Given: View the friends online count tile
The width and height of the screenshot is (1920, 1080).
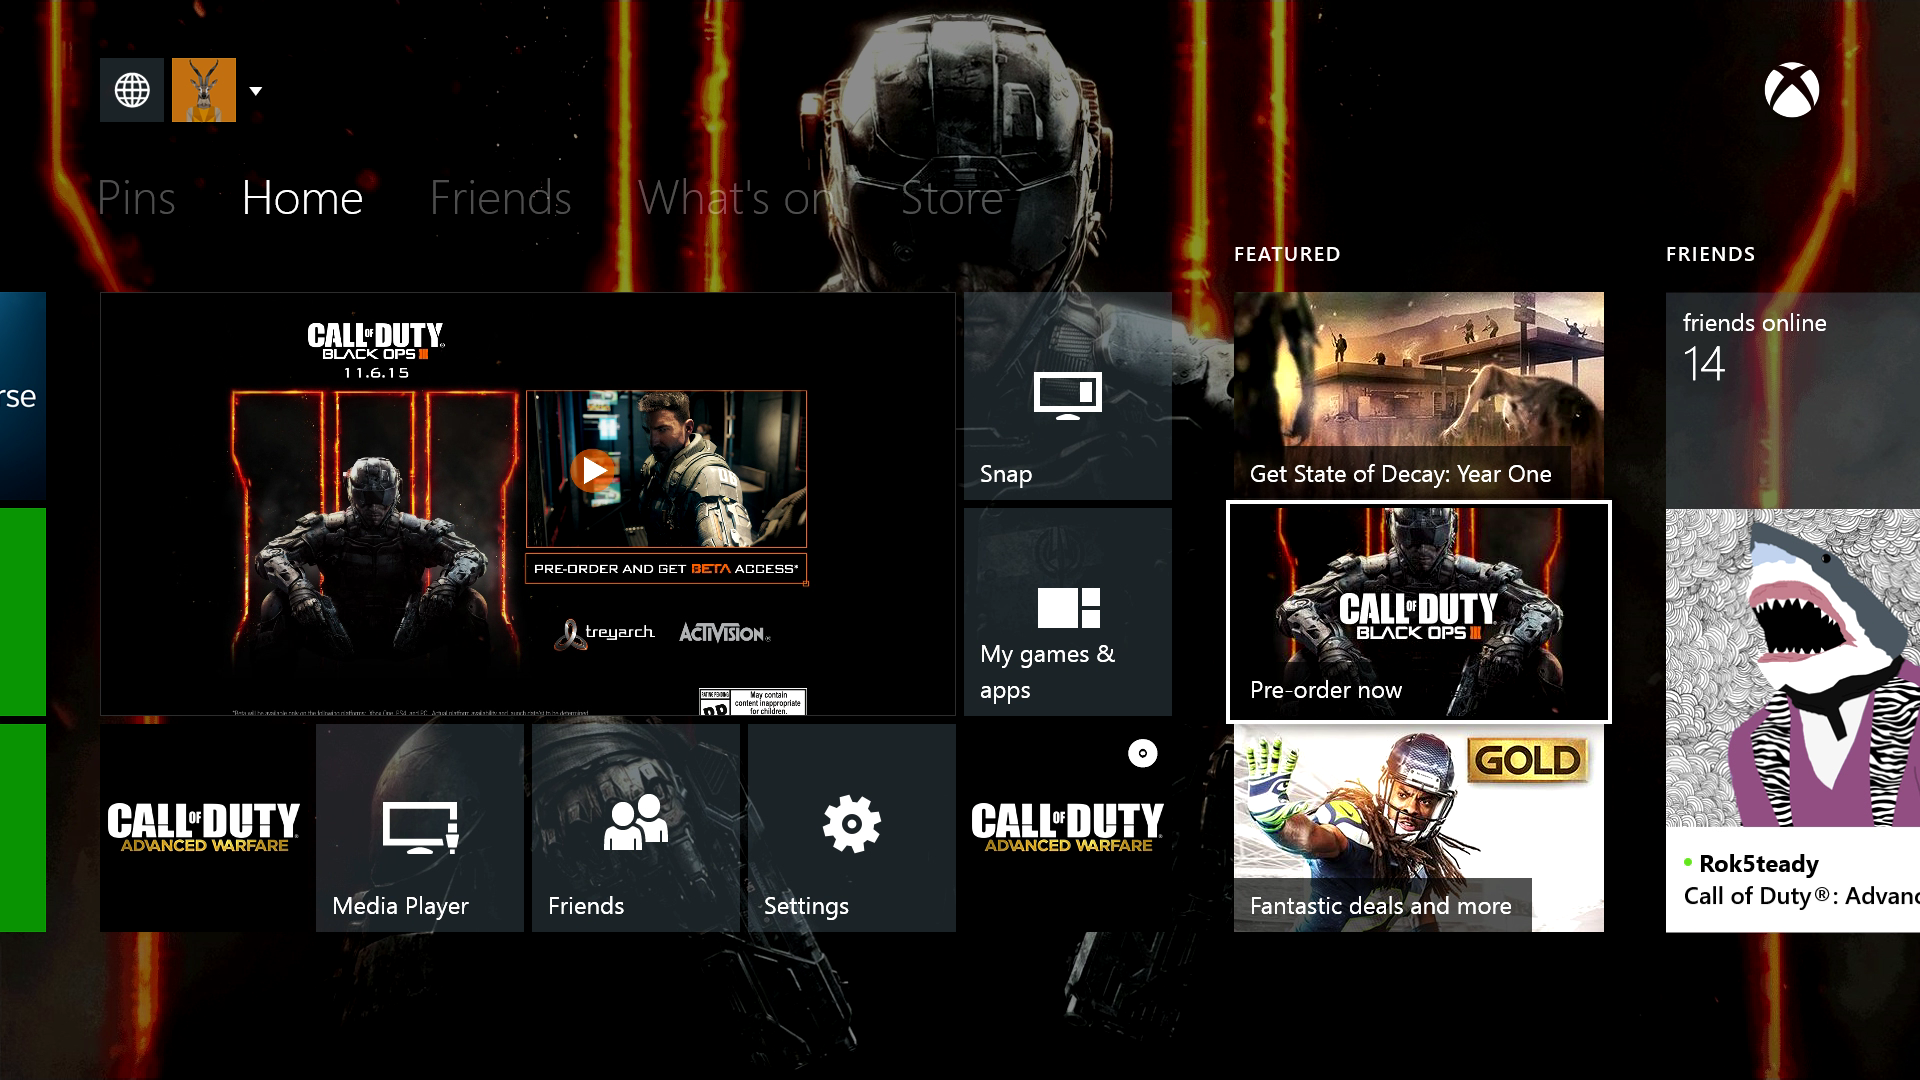Looking at the screenshot, I should pos(1792,396).
